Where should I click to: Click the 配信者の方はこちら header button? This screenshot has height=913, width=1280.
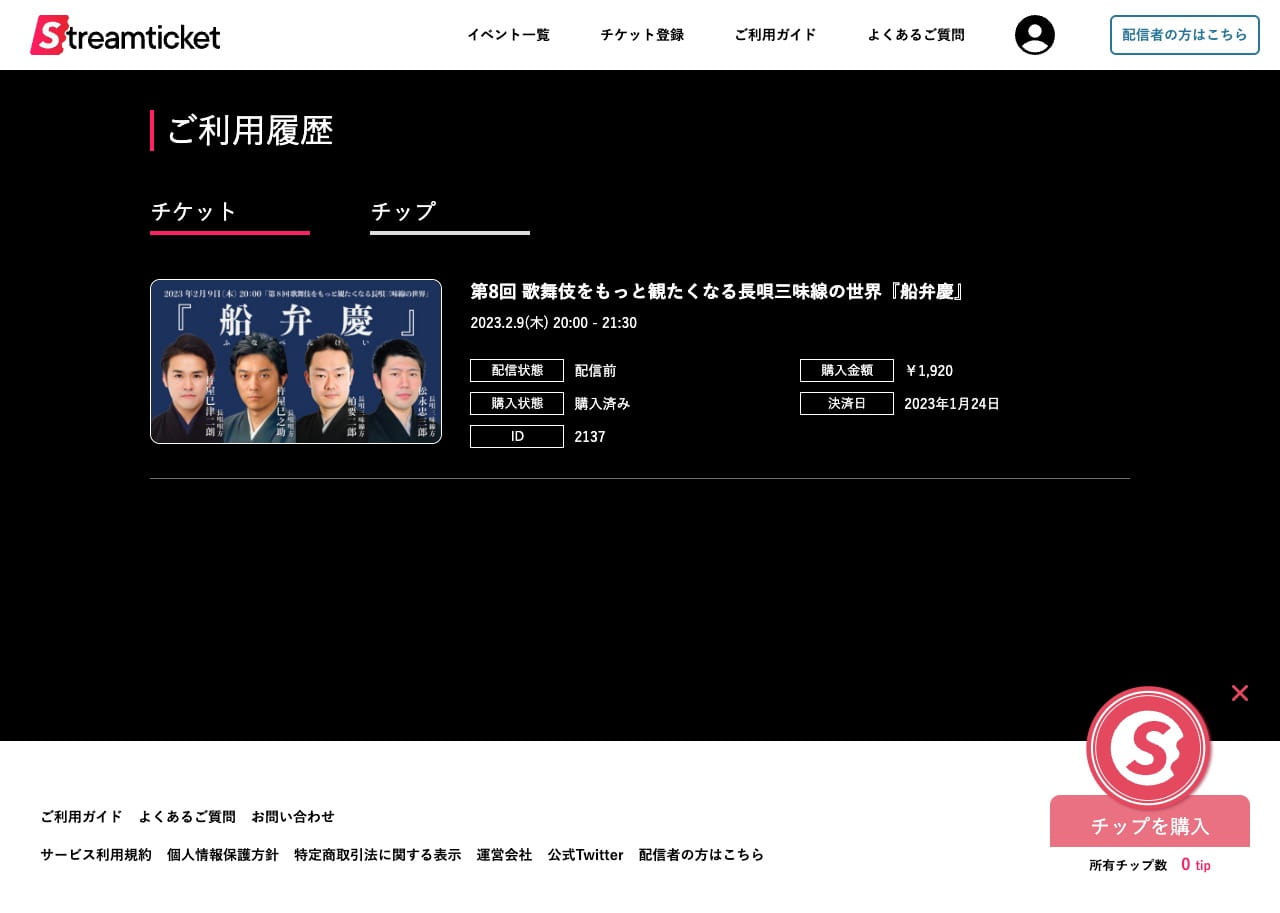(1185, 35)
